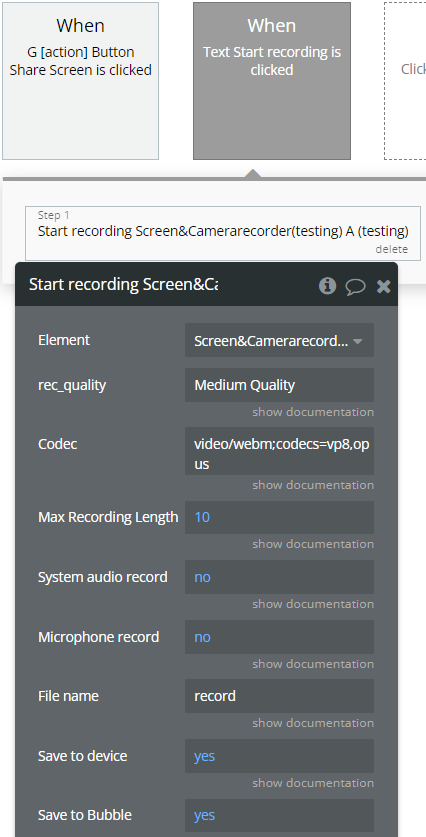Viewport: 426px width, 837px height.
Task: Click the File name record field
Action: tap(279, 696)
